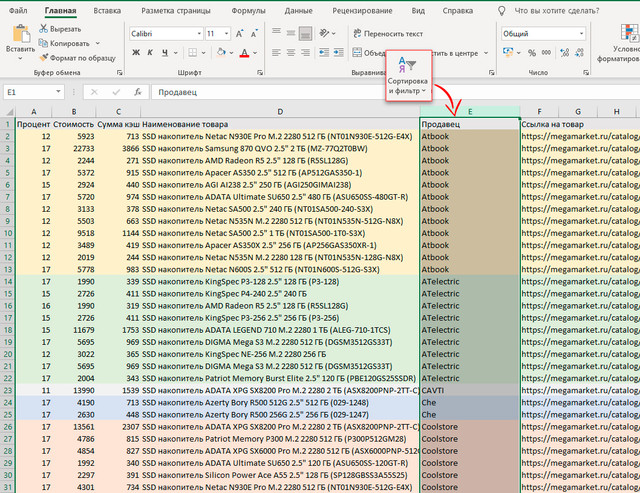
Task: Open the Файл tab
Action: pyautogui.click(x=18, y=11)
